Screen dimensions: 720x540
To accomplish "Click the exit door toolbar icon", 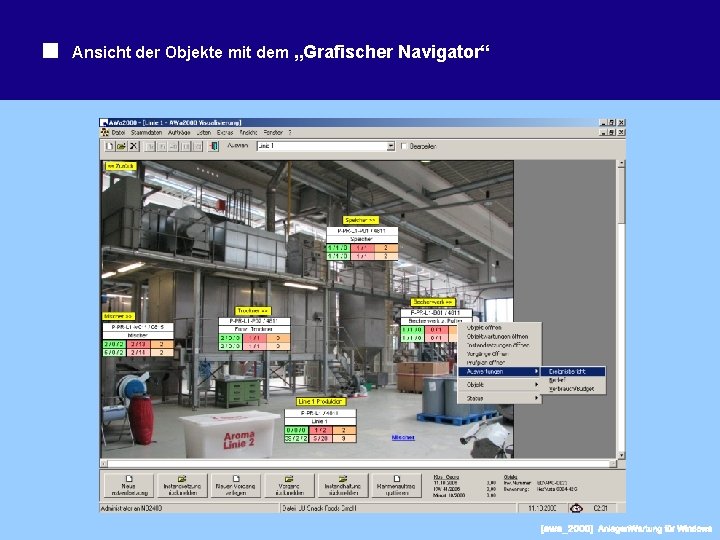I will tap(214, 146).
